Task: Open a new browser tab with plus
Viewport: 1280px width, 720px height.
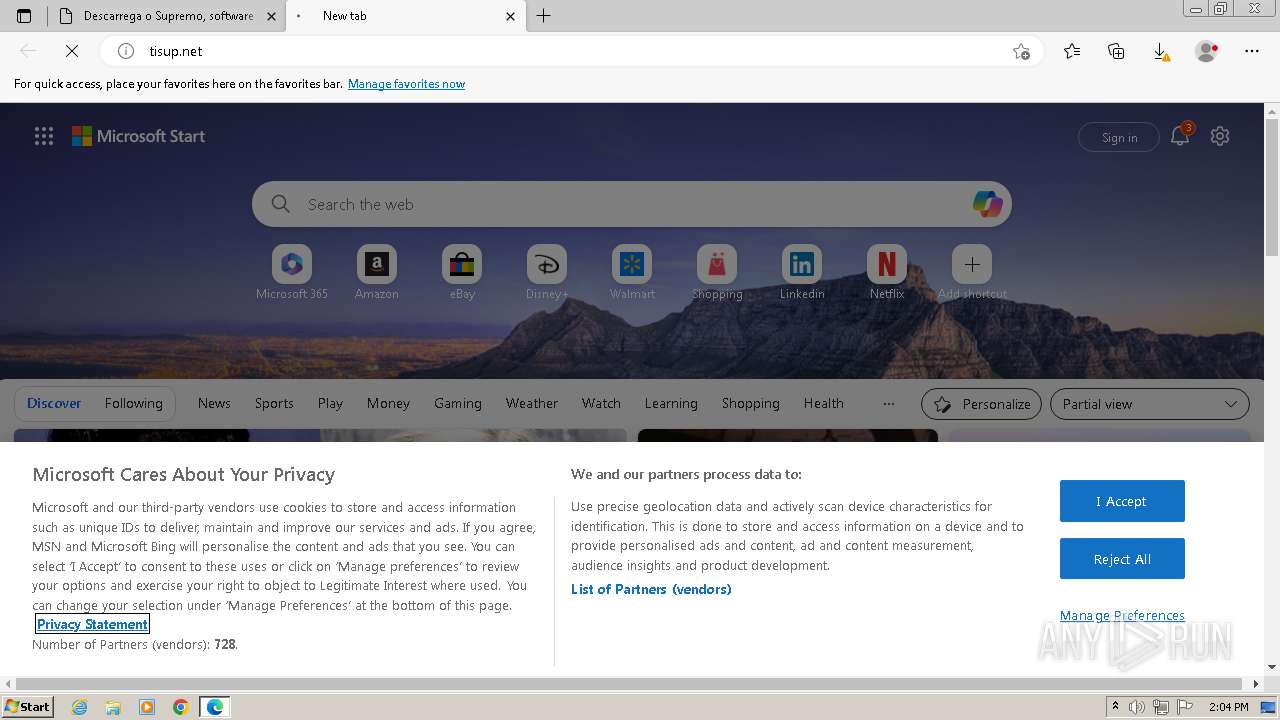Action: pos(544,16)
